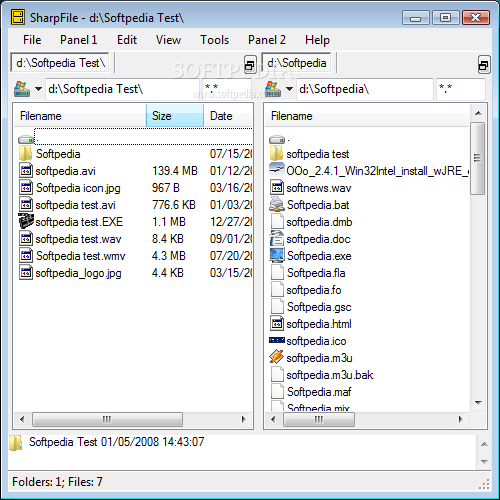
Task: Open the Tools menu
Action: click(214, 40)
